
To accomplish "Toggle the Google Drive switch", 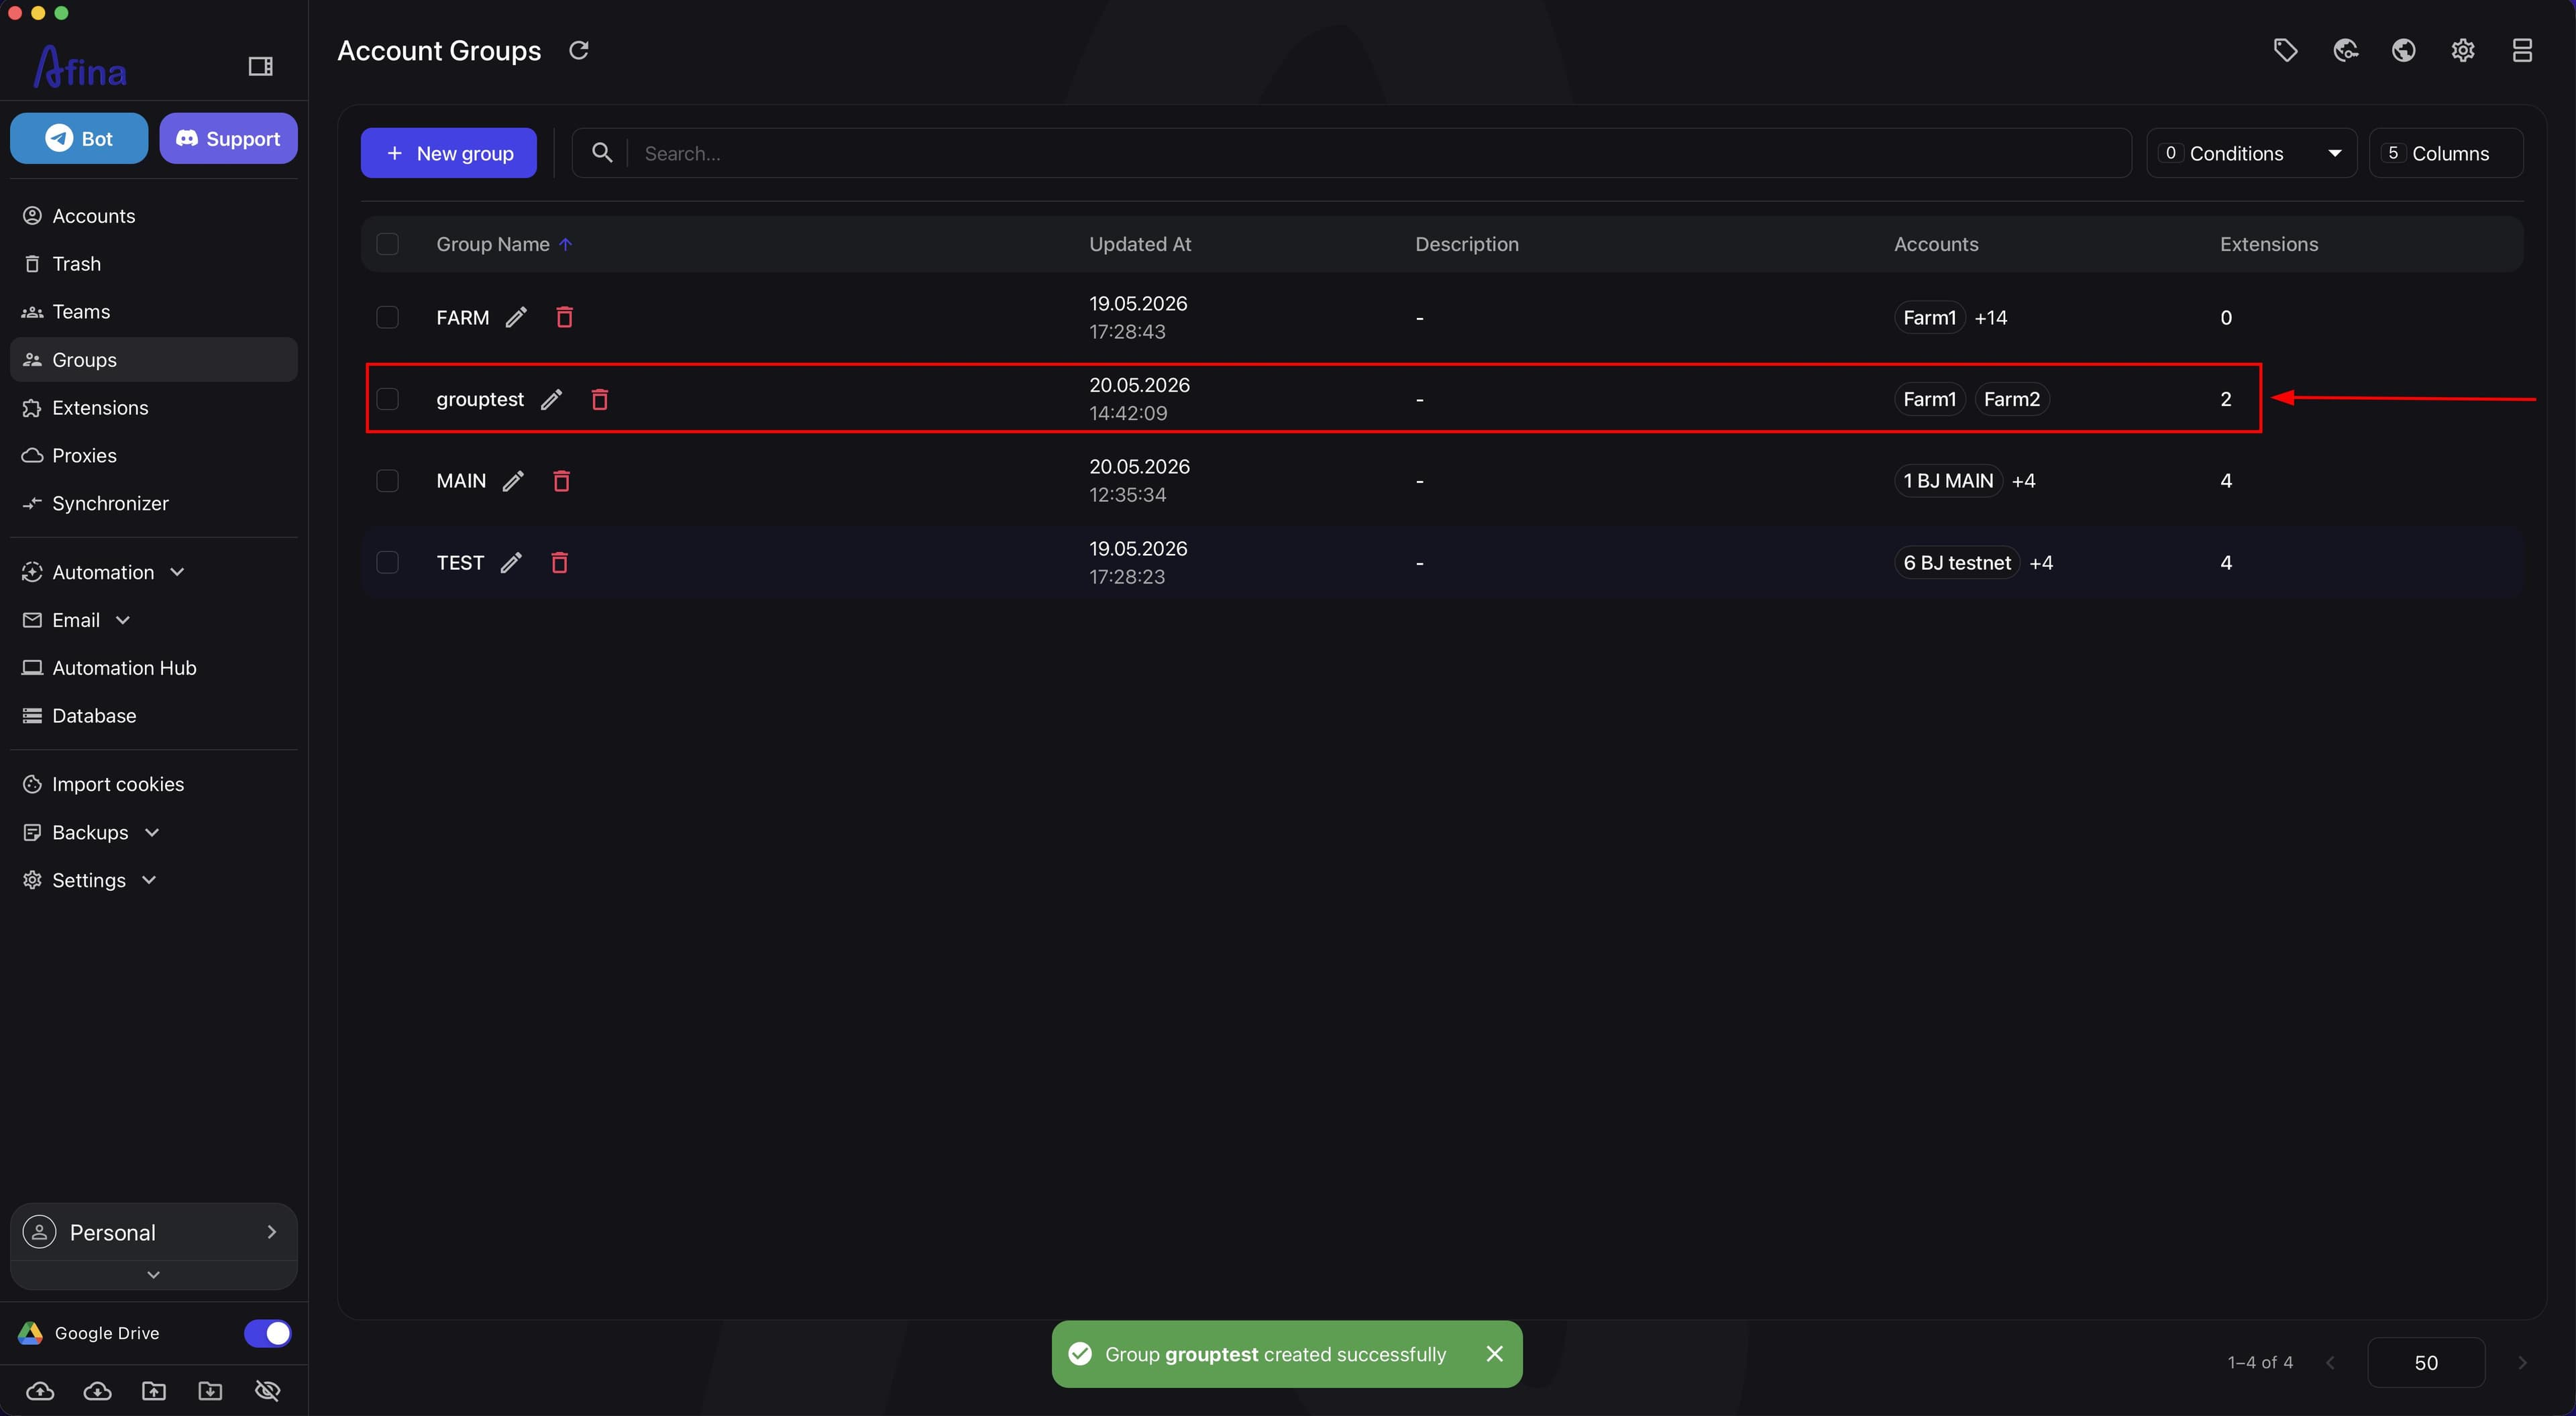I will pos(267,1333).
